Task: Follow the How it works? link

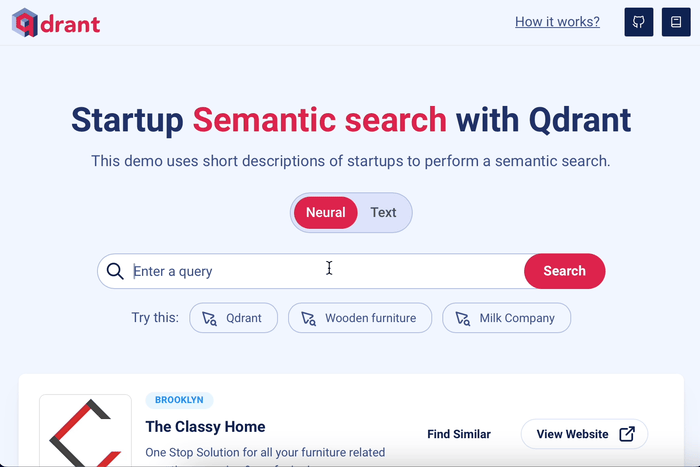Action: click(557, 22)
